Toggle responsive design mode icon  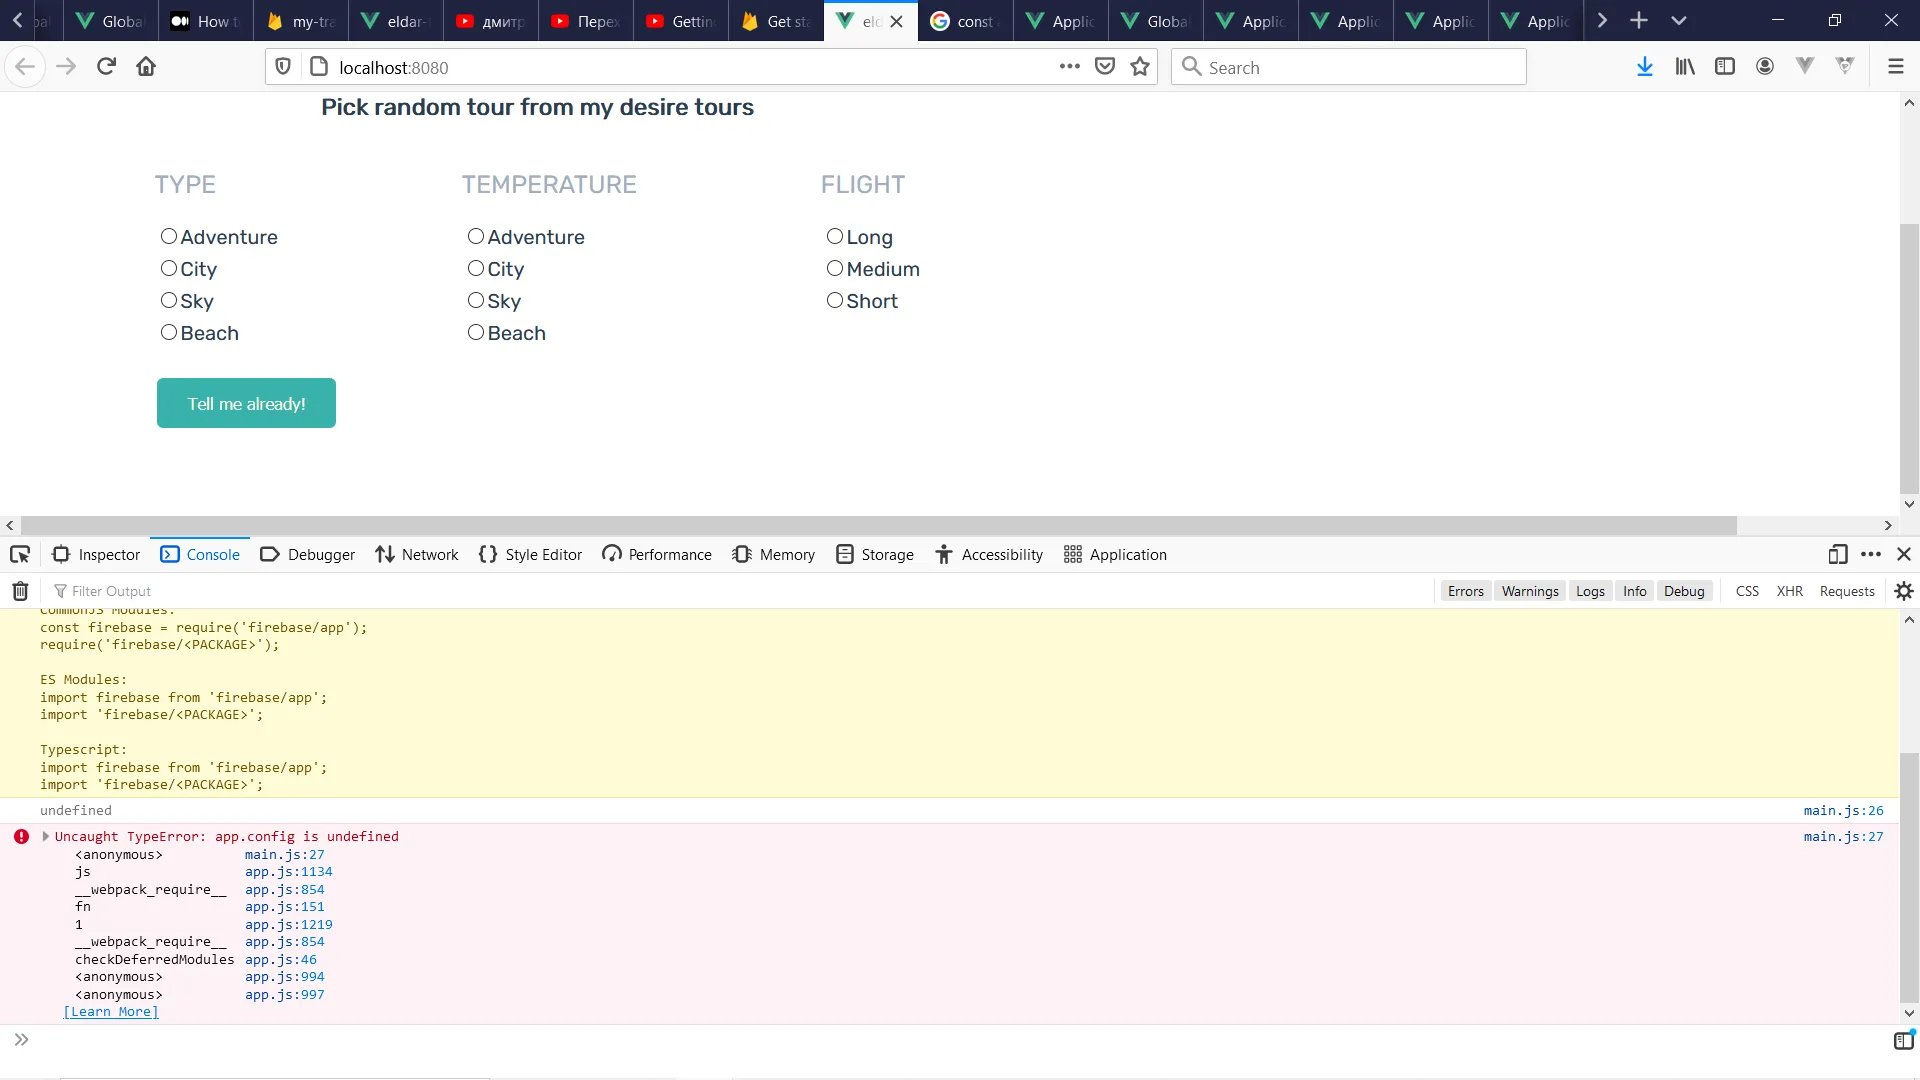point(1837,554)
